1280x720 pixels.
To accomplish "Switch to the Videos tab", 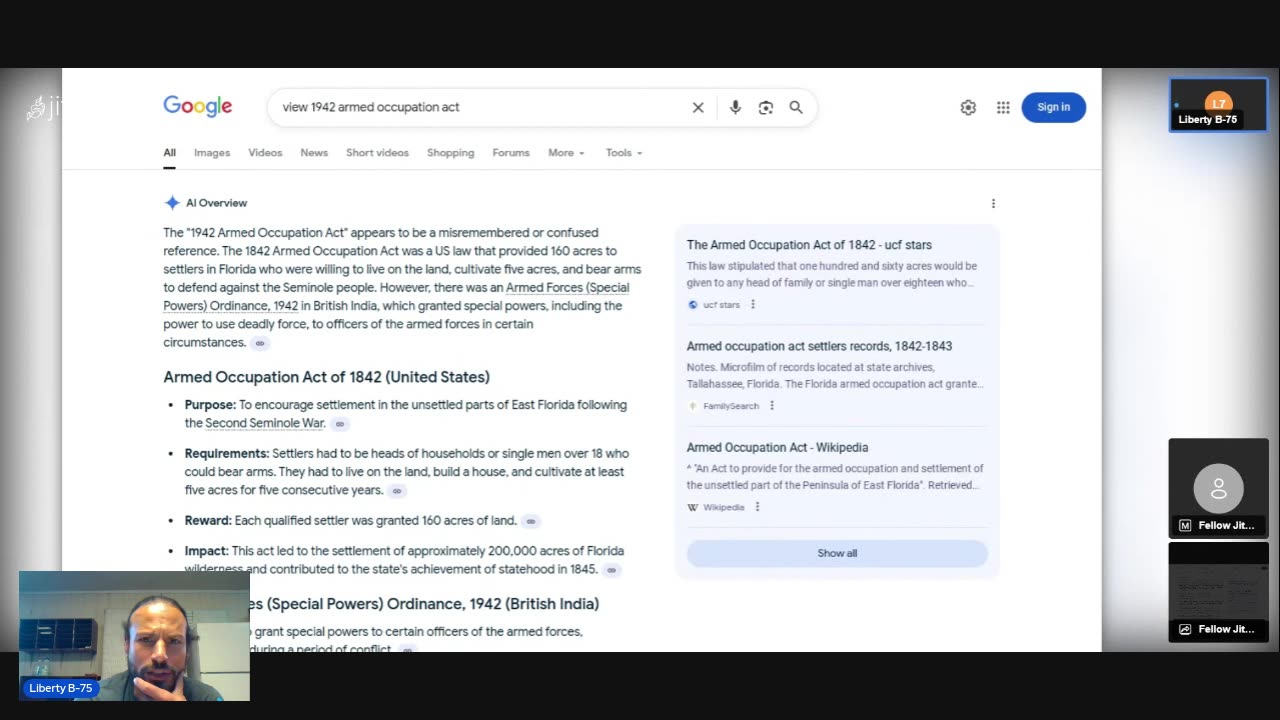I will pos(265,153).
